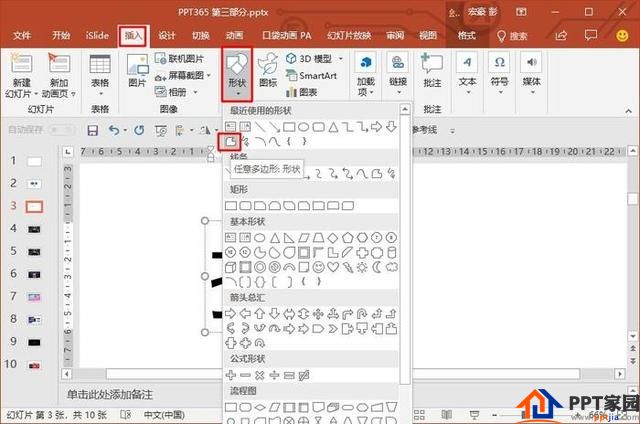640x424 pixels.
Task: Choose the oval in recently used shapes
Action: click(303, 127)
